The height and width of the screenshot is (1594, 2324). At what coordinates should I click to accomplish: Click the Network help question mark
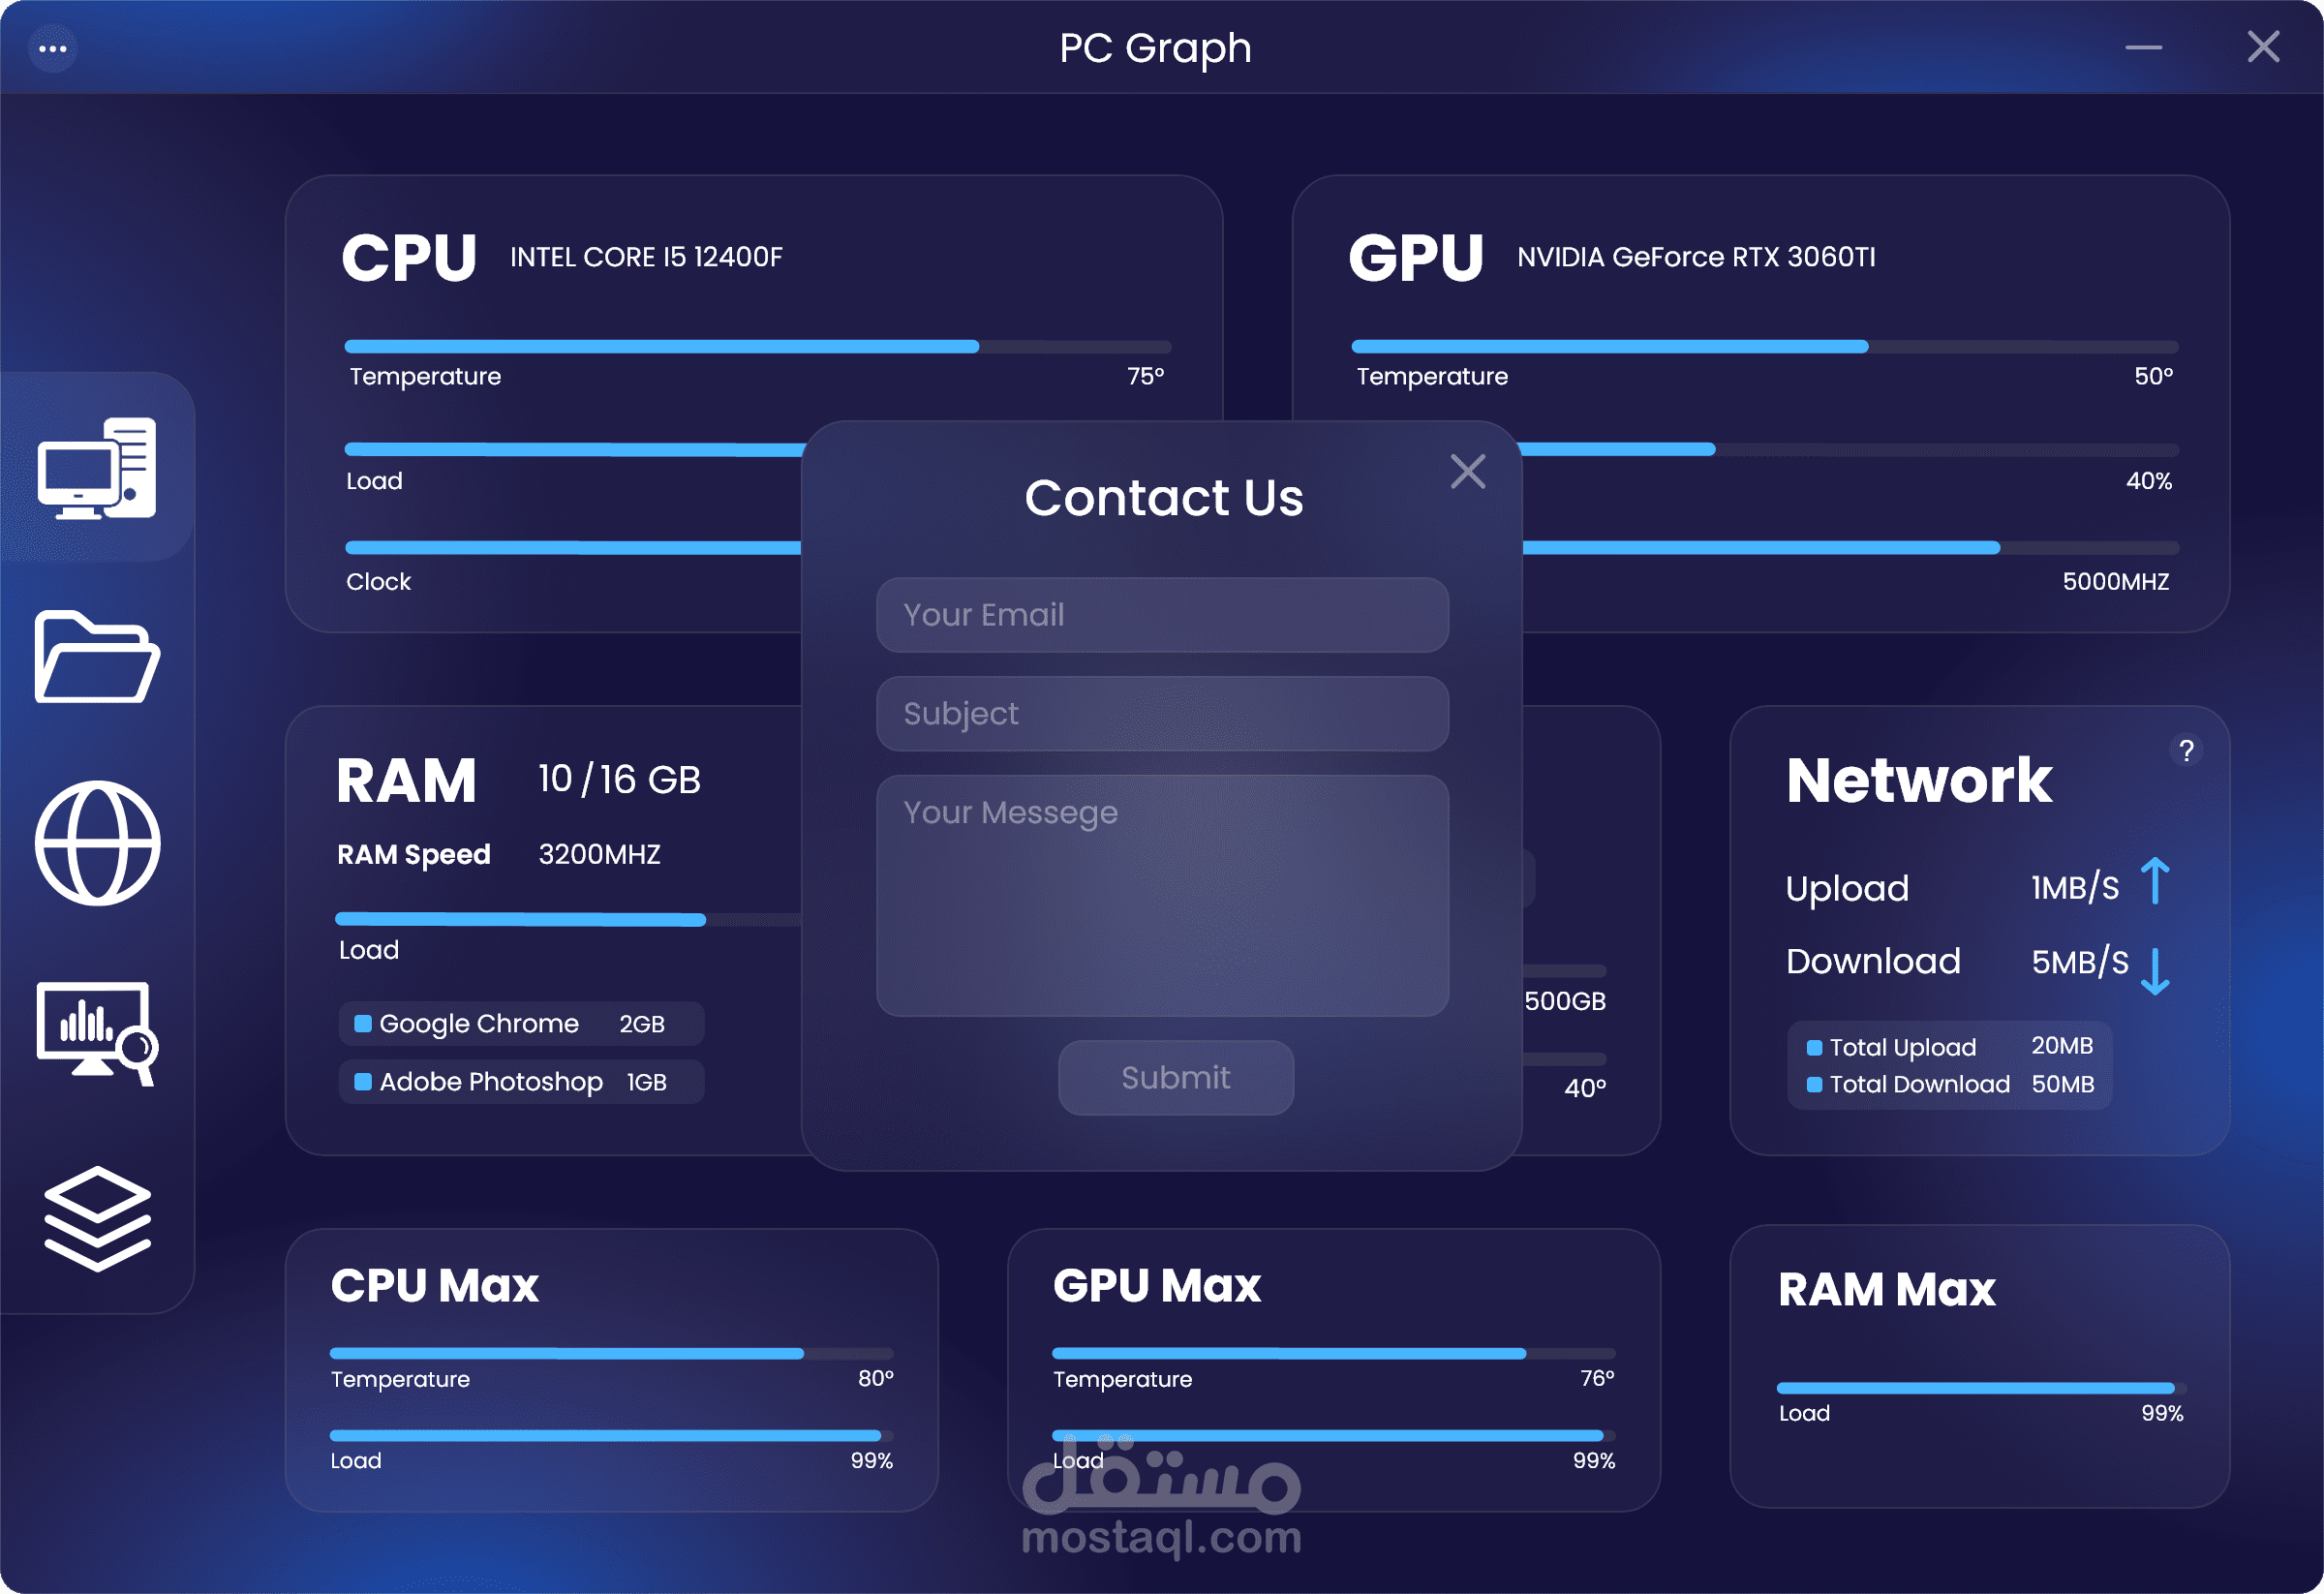pos(2186,751)
